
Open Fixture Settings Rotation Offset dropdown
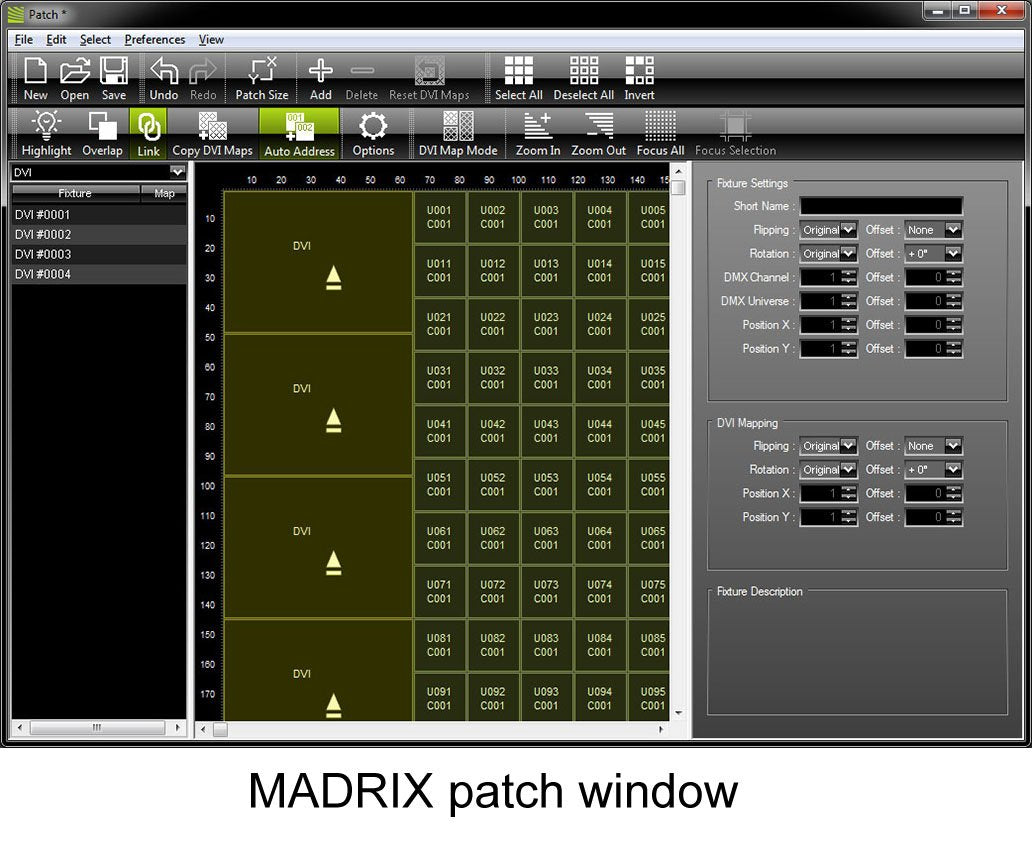pos(933,253)
